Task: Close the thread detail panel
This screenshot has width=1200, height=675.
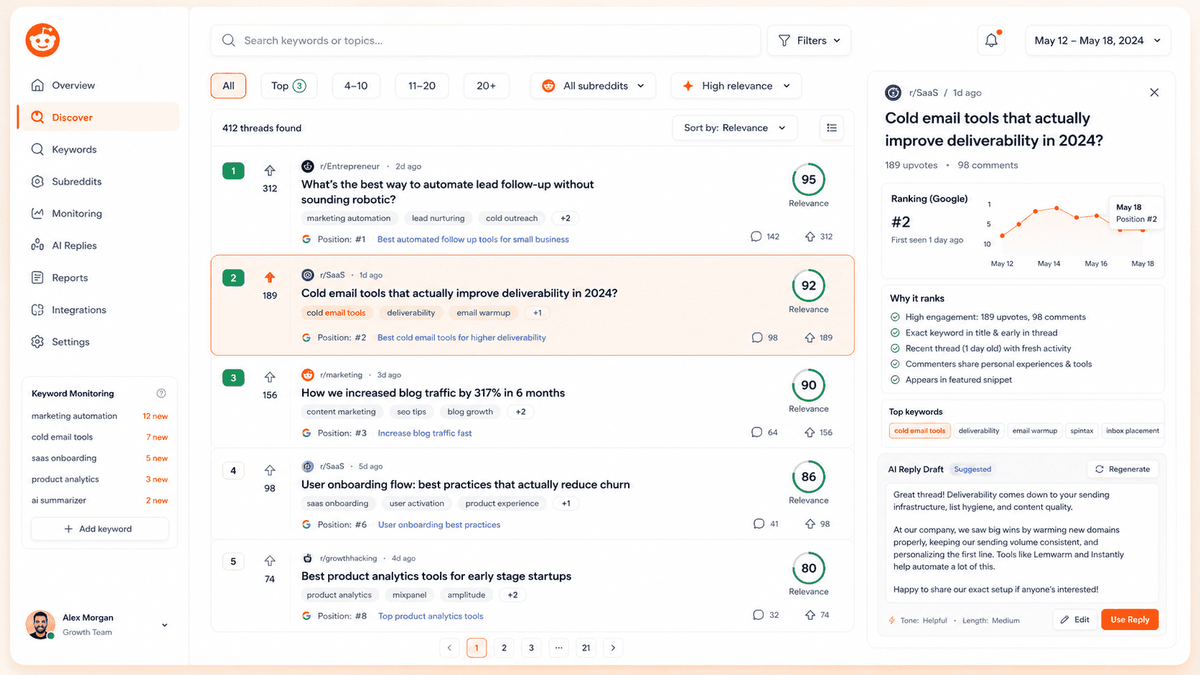Action: coord(1154,92)
